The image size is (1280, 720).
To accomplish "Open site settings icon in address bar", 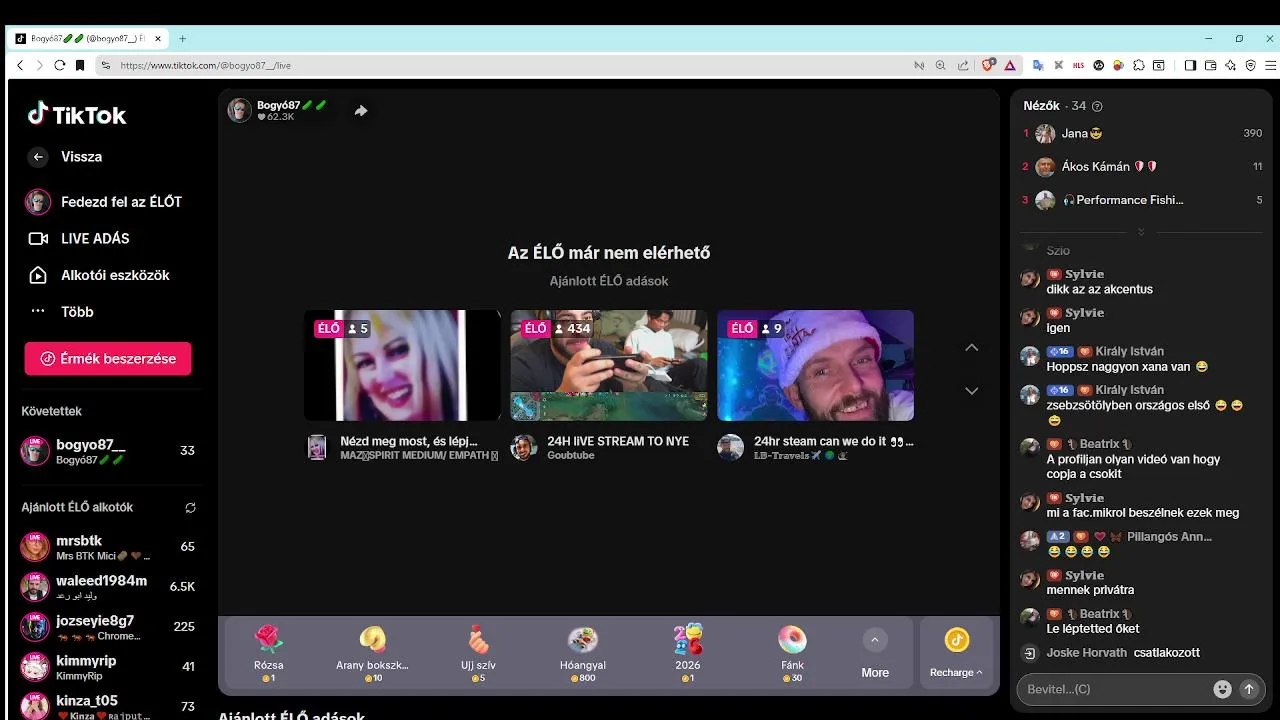I will 105,65.
